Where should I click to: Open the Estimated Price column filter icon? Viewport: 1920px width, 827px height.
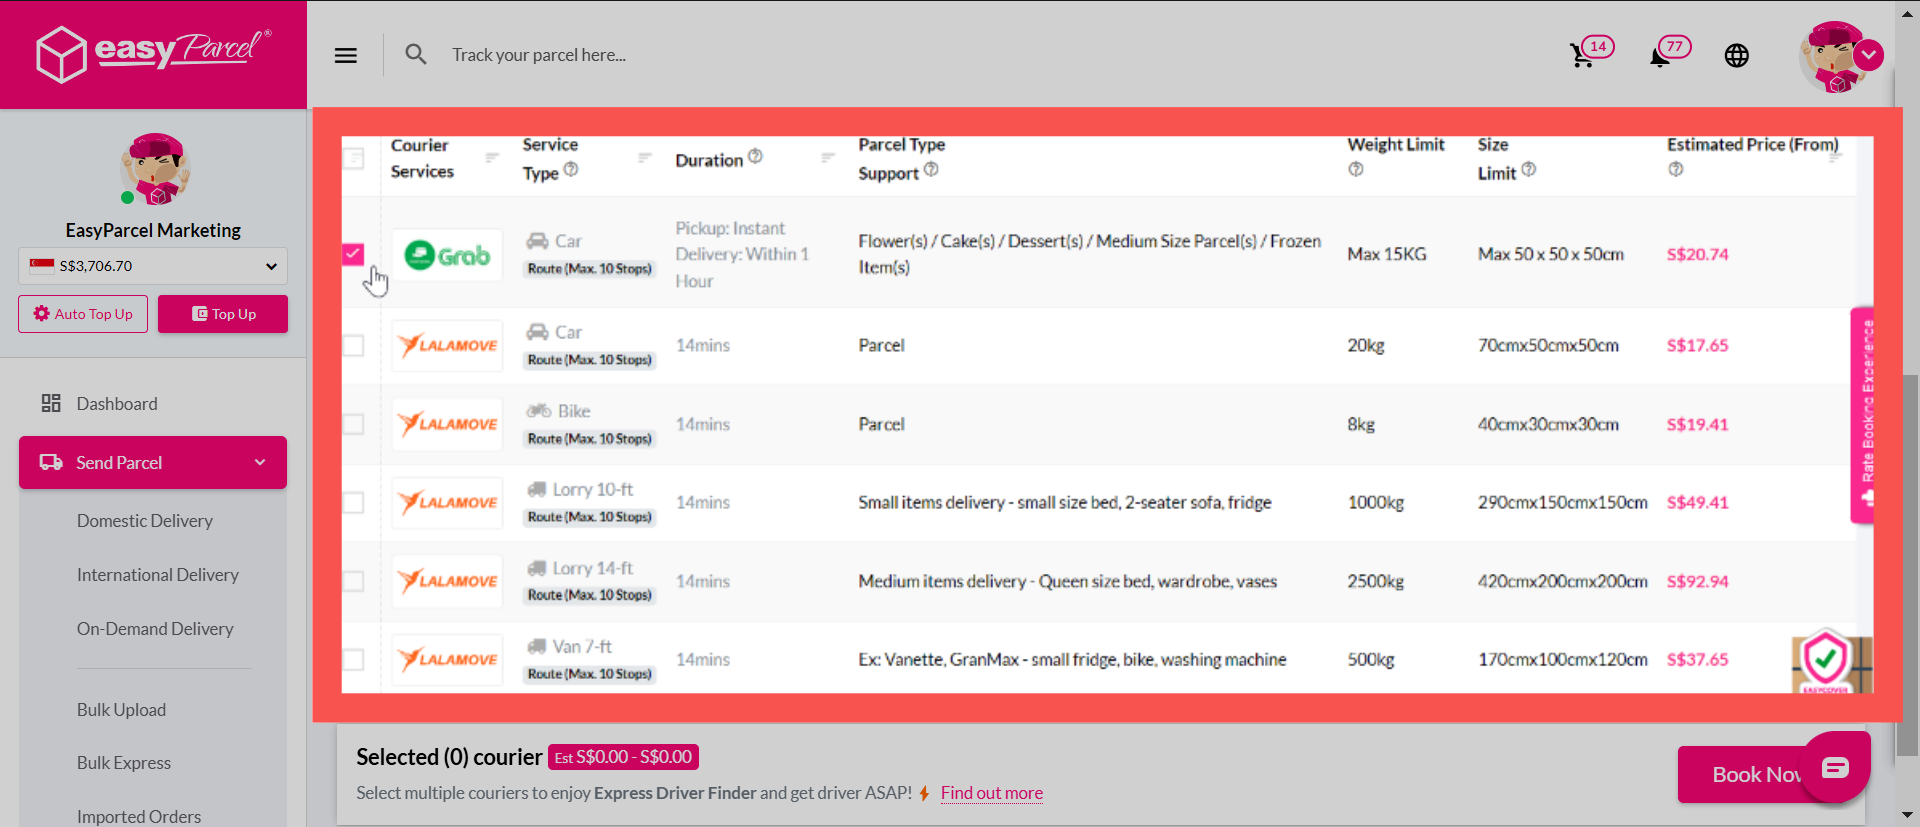[1835, 158]
